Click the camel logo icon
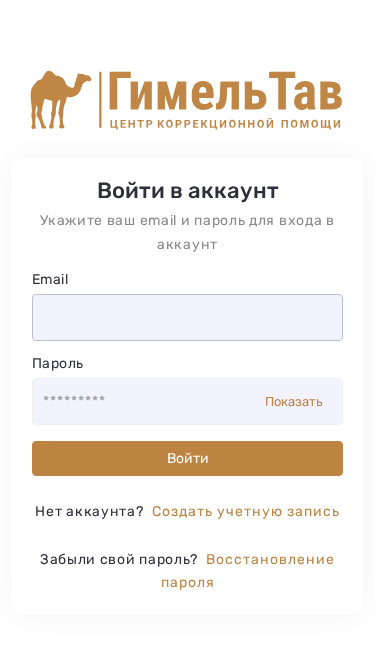The width and height of the screenshot is (375, 667). [61, 100]
